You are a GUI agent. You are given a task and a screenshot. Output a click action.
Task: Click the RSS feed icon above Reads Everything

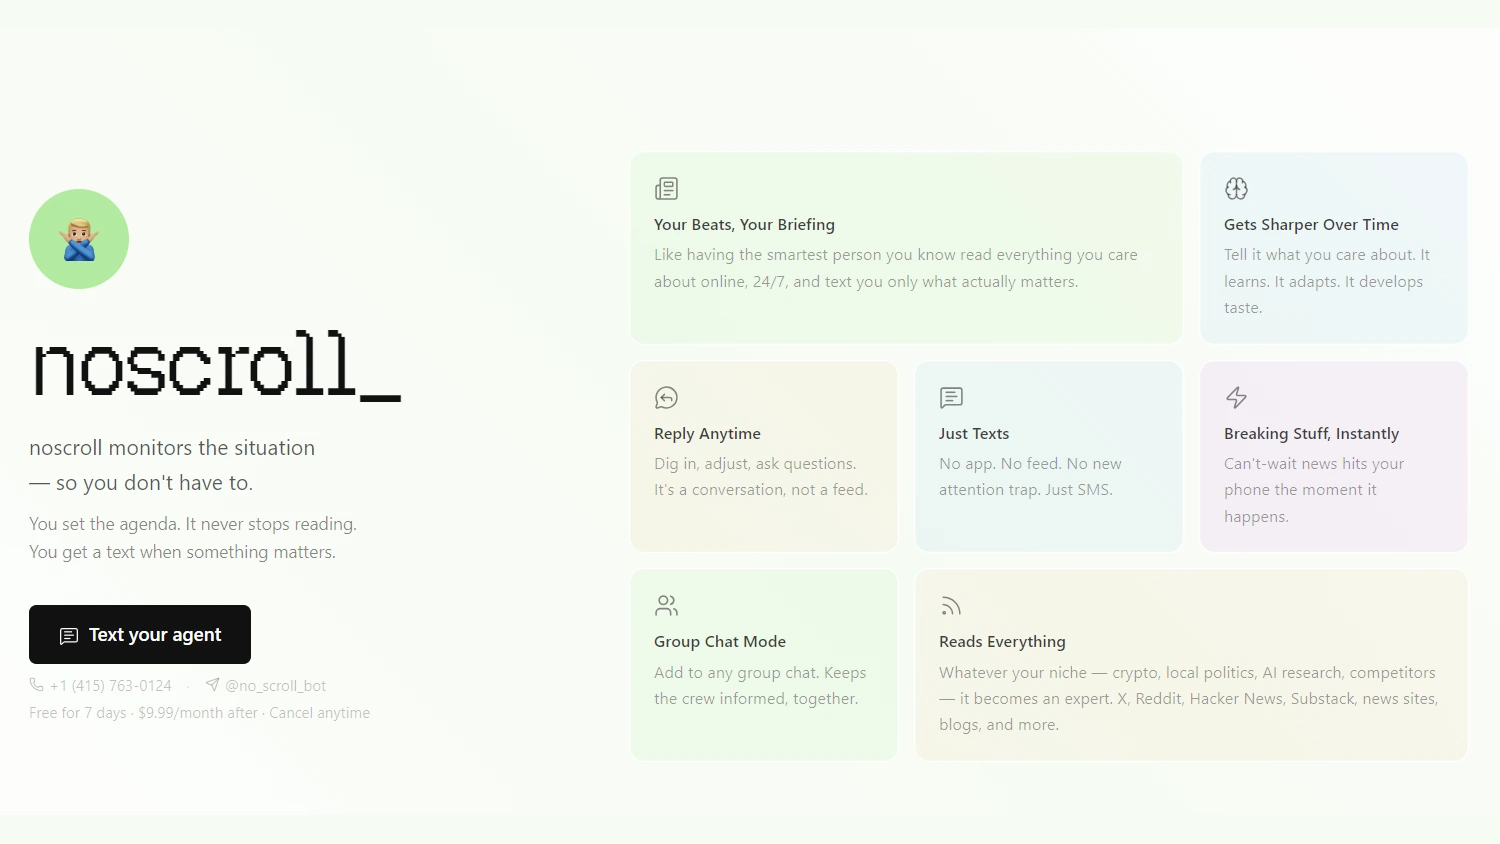[951, 606]
